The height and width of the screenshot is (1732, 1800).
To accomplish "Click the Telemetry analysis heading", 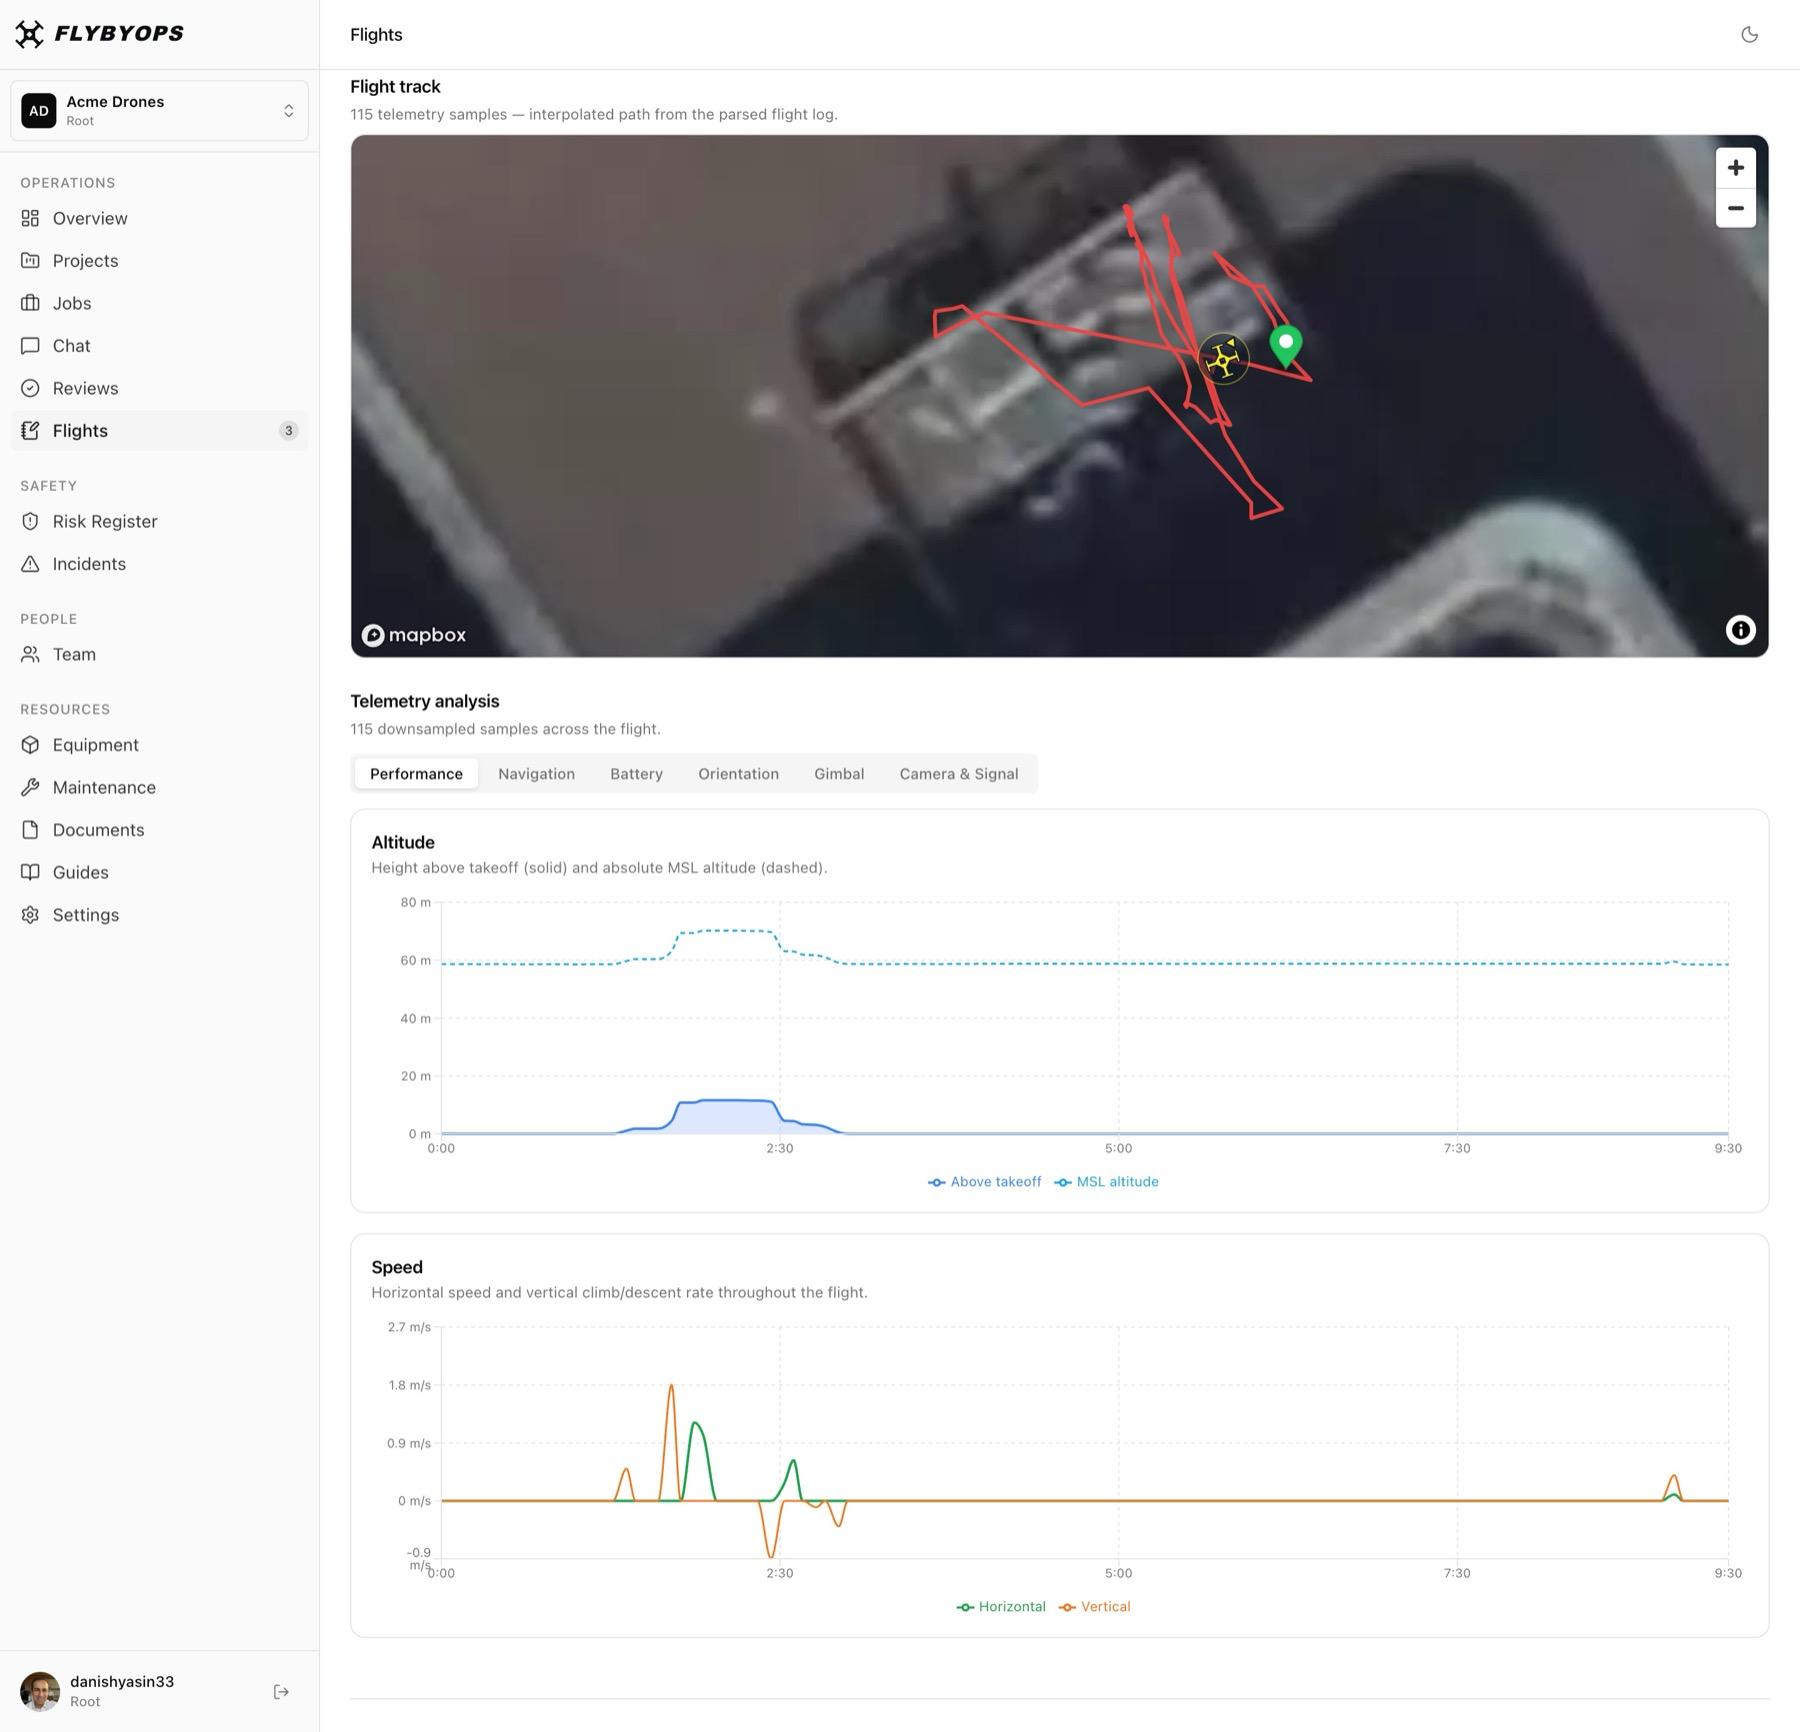I will pos(424,702).
